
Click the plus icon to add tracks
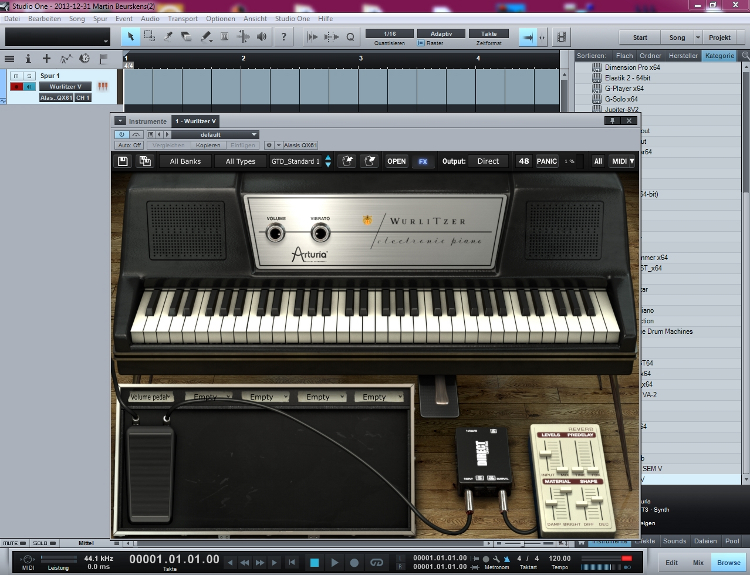coord(46,58)
